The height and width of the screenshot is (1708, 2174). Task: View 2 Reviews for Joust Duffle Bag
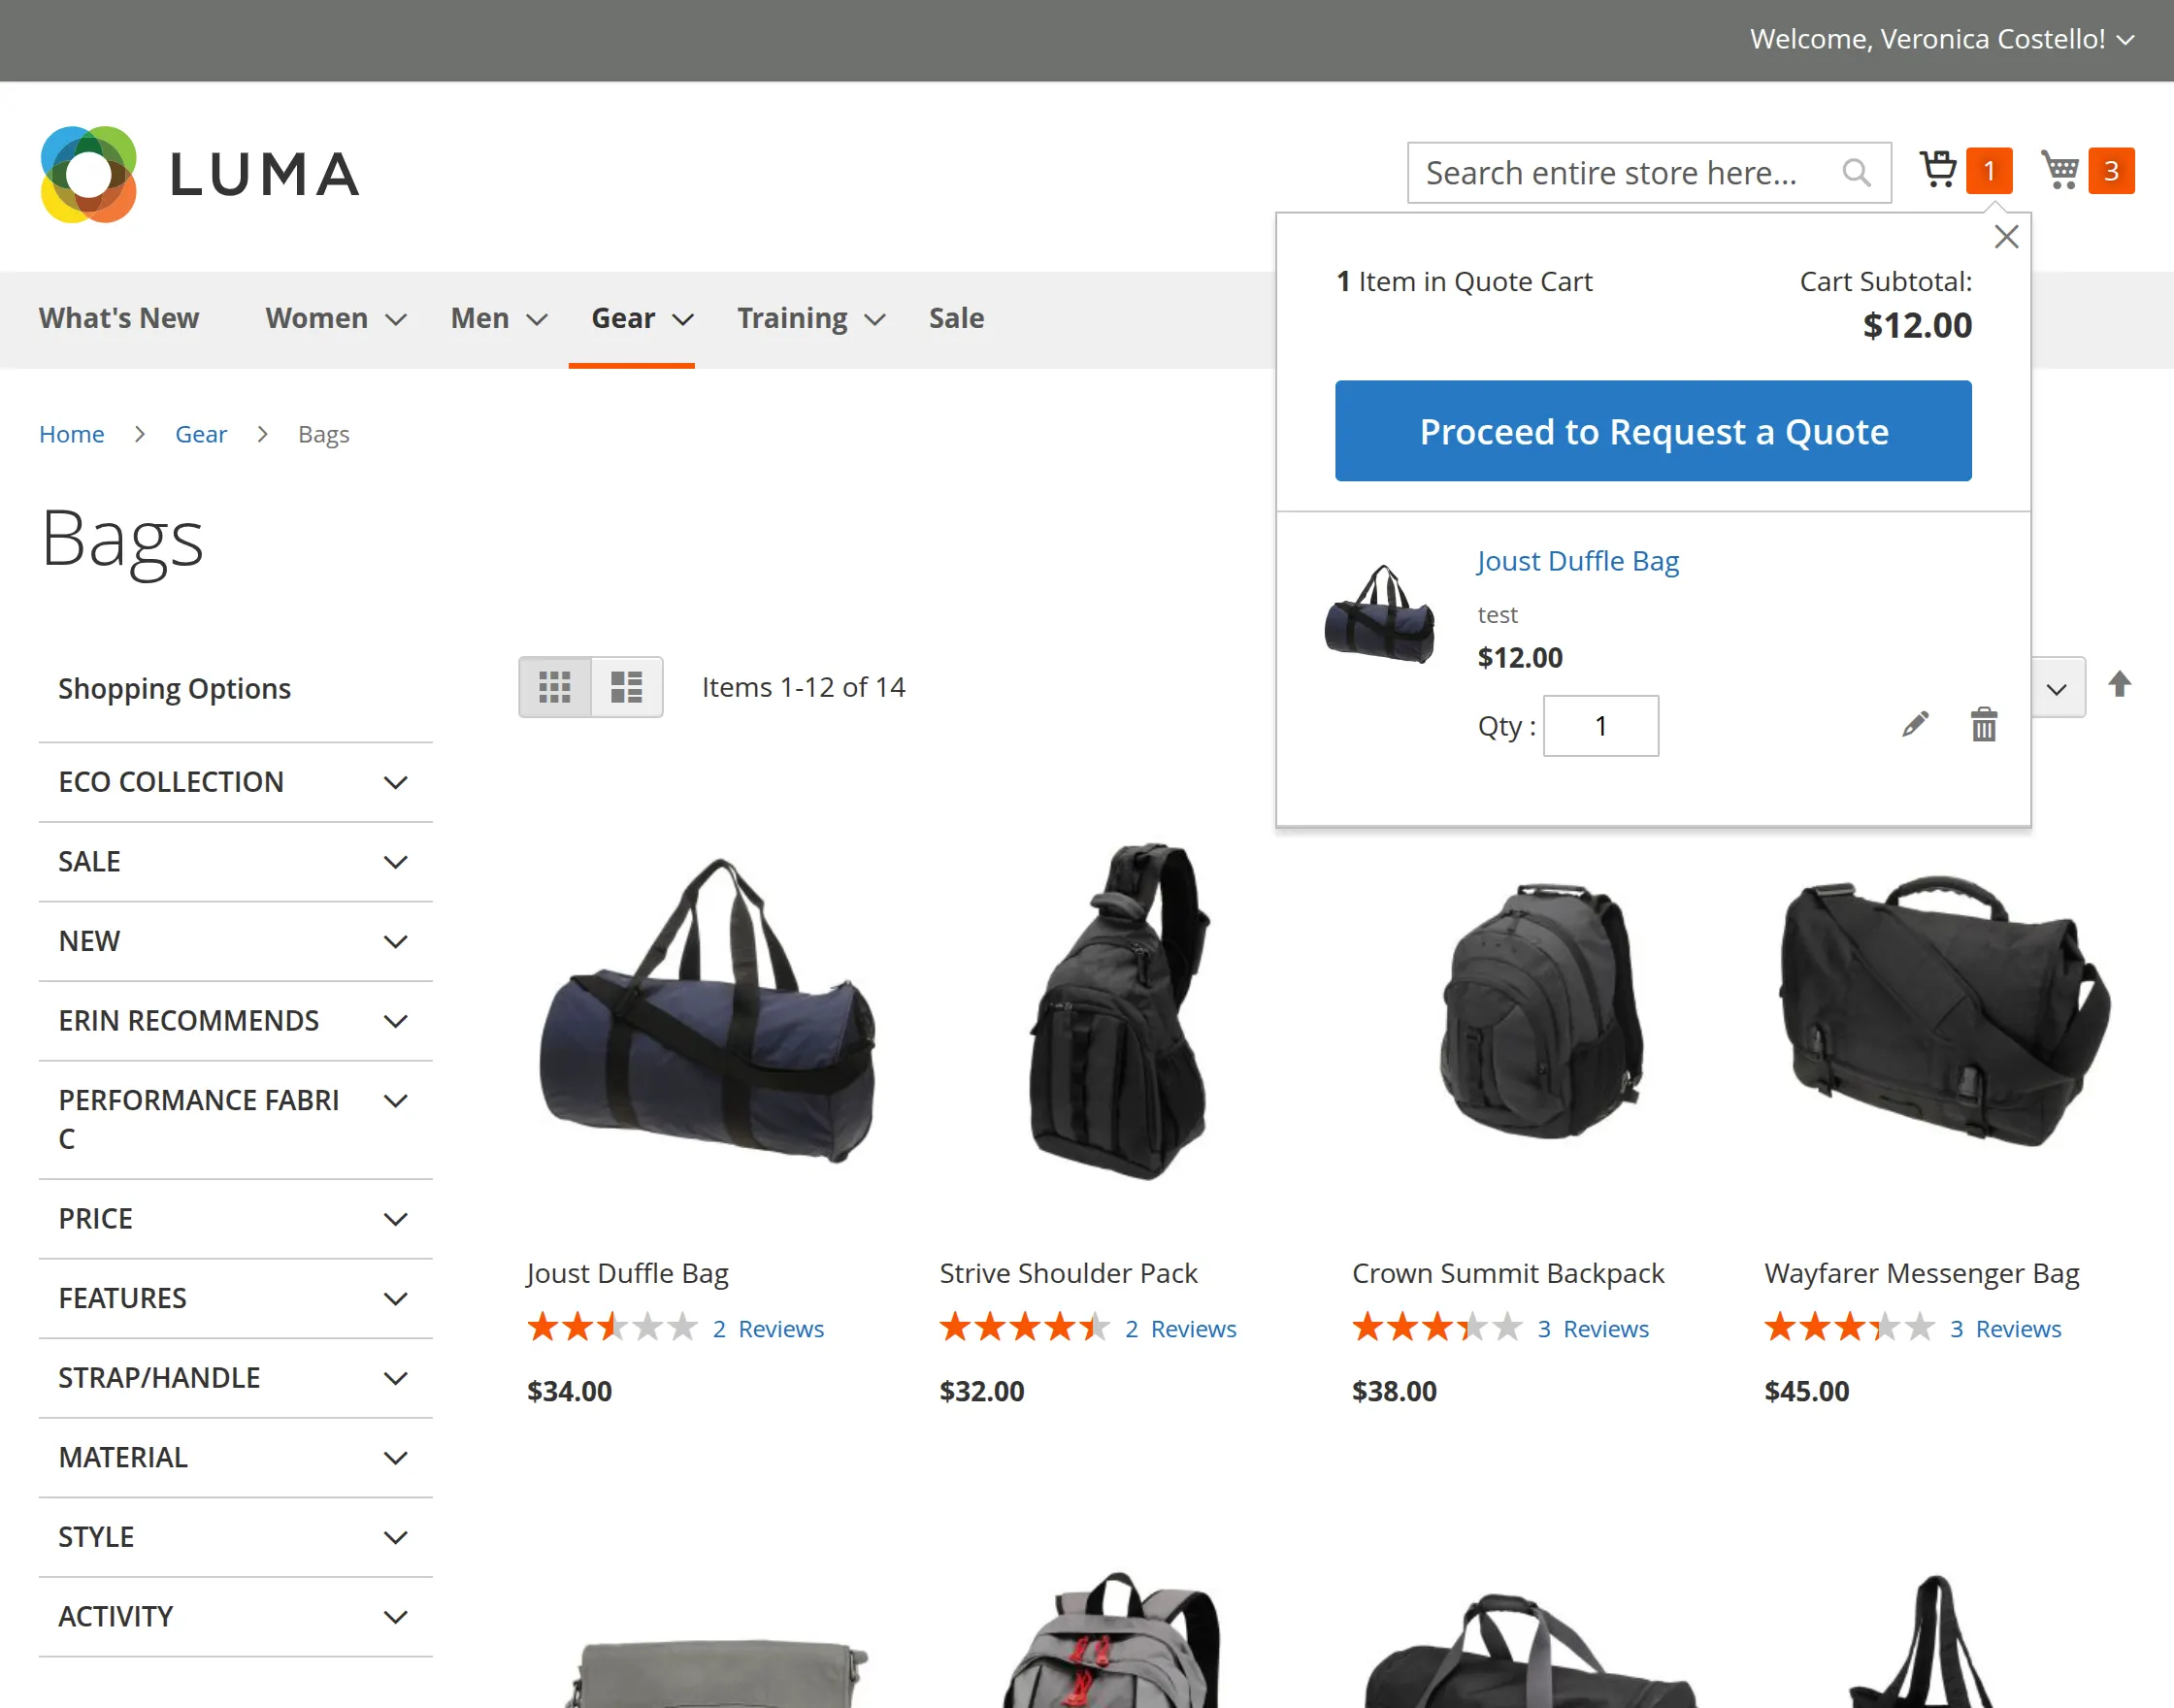(x=768, y=1329)
